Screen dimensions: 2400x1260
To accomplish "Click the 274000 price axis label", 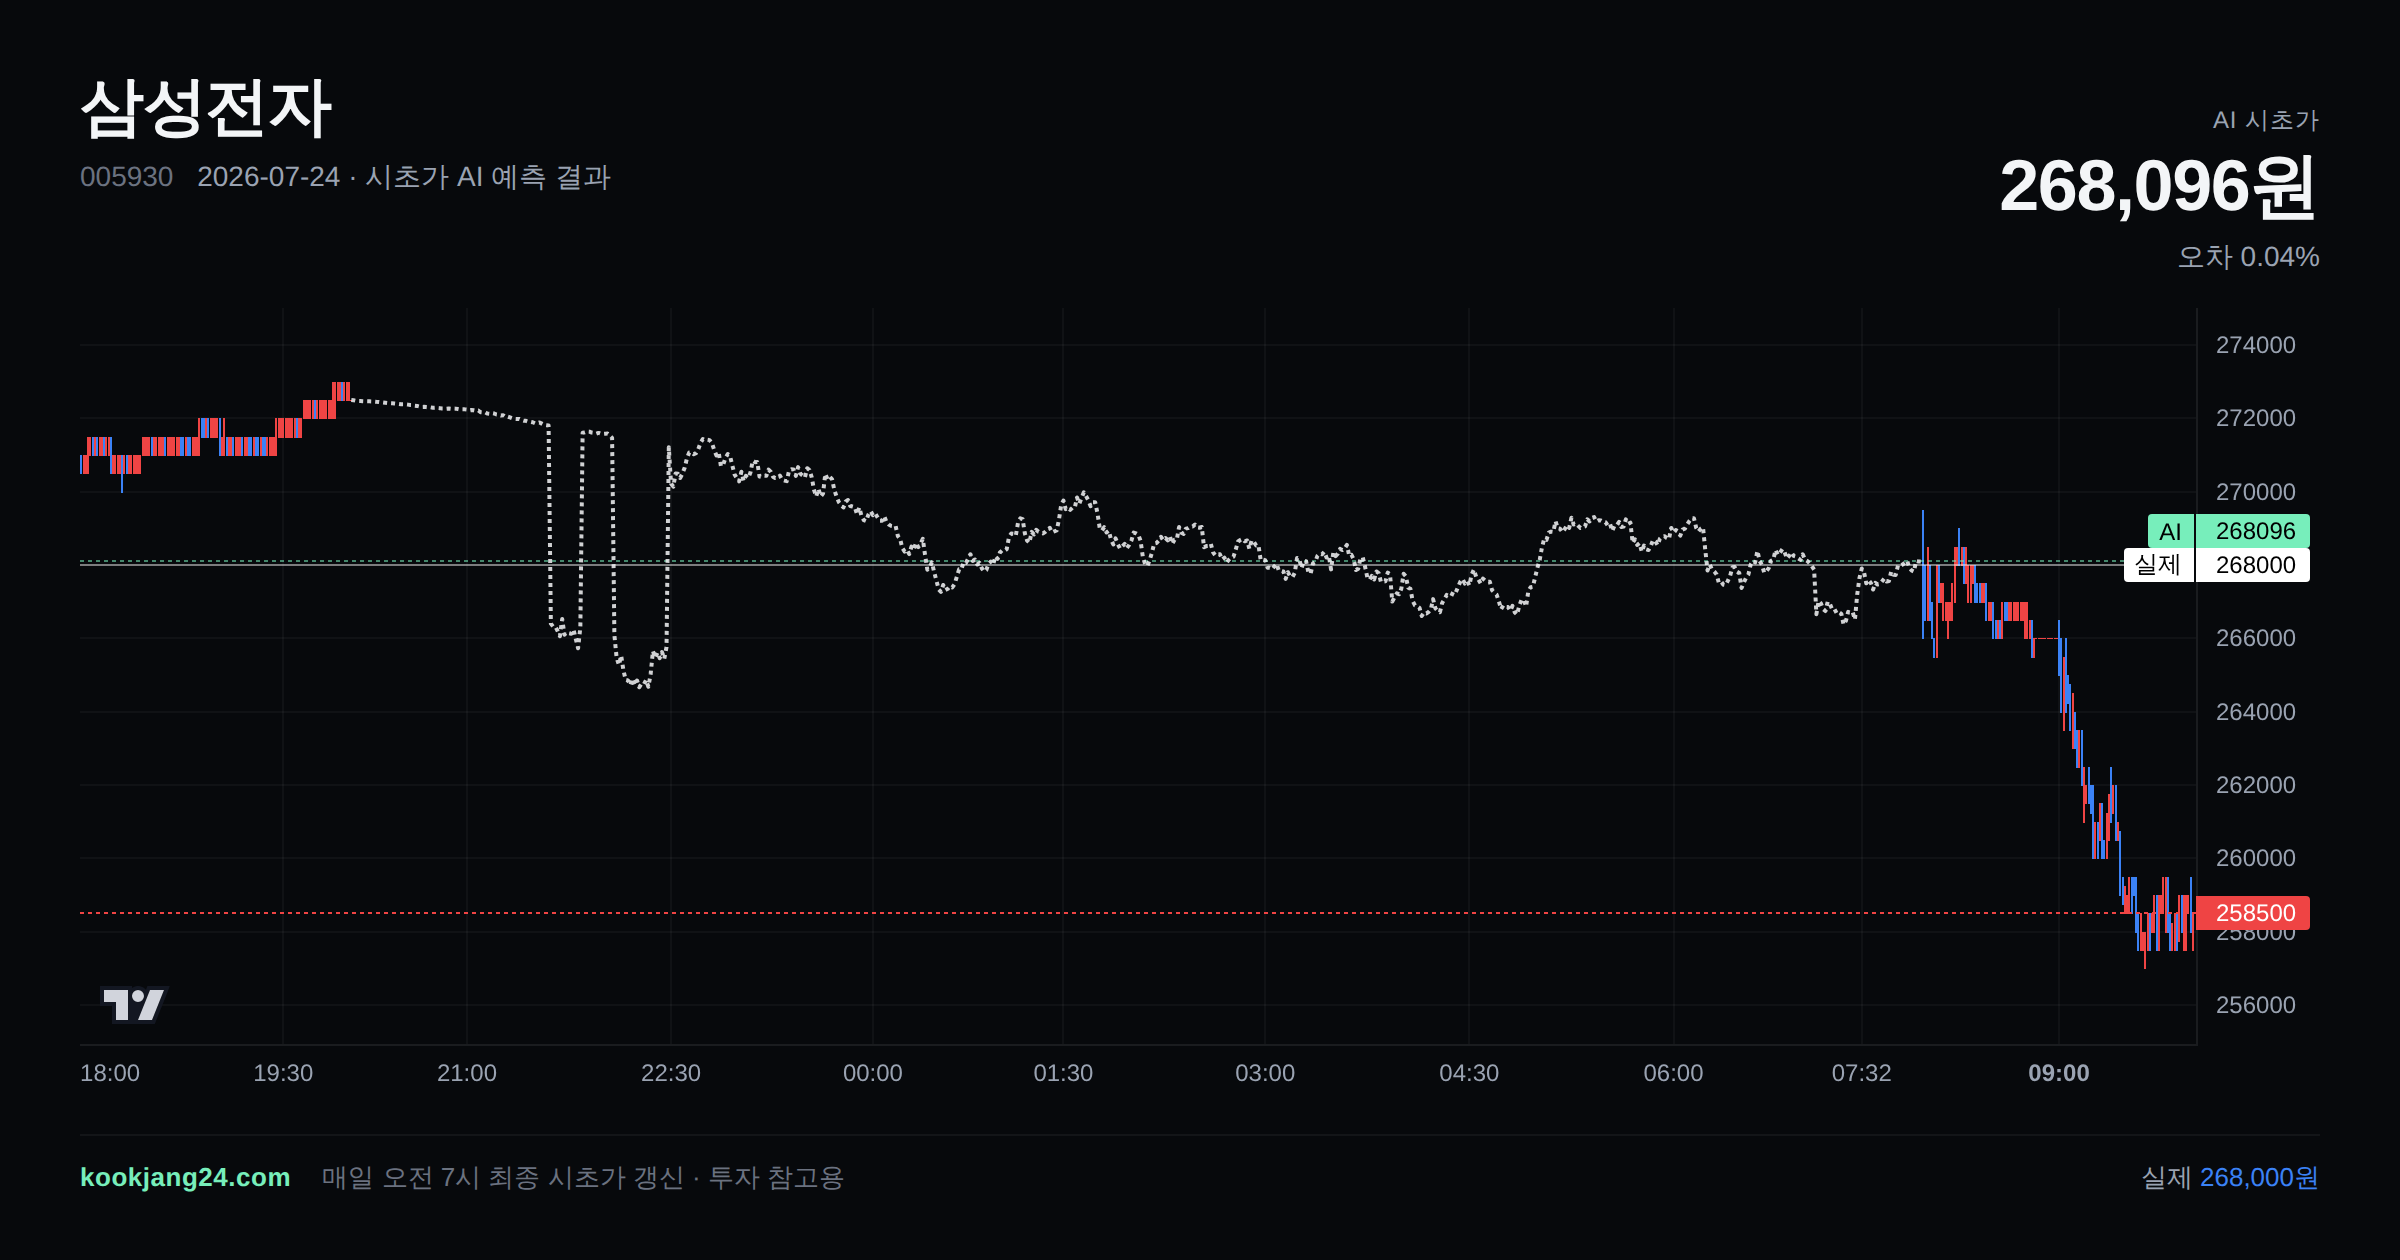I will coord(2255,345).
